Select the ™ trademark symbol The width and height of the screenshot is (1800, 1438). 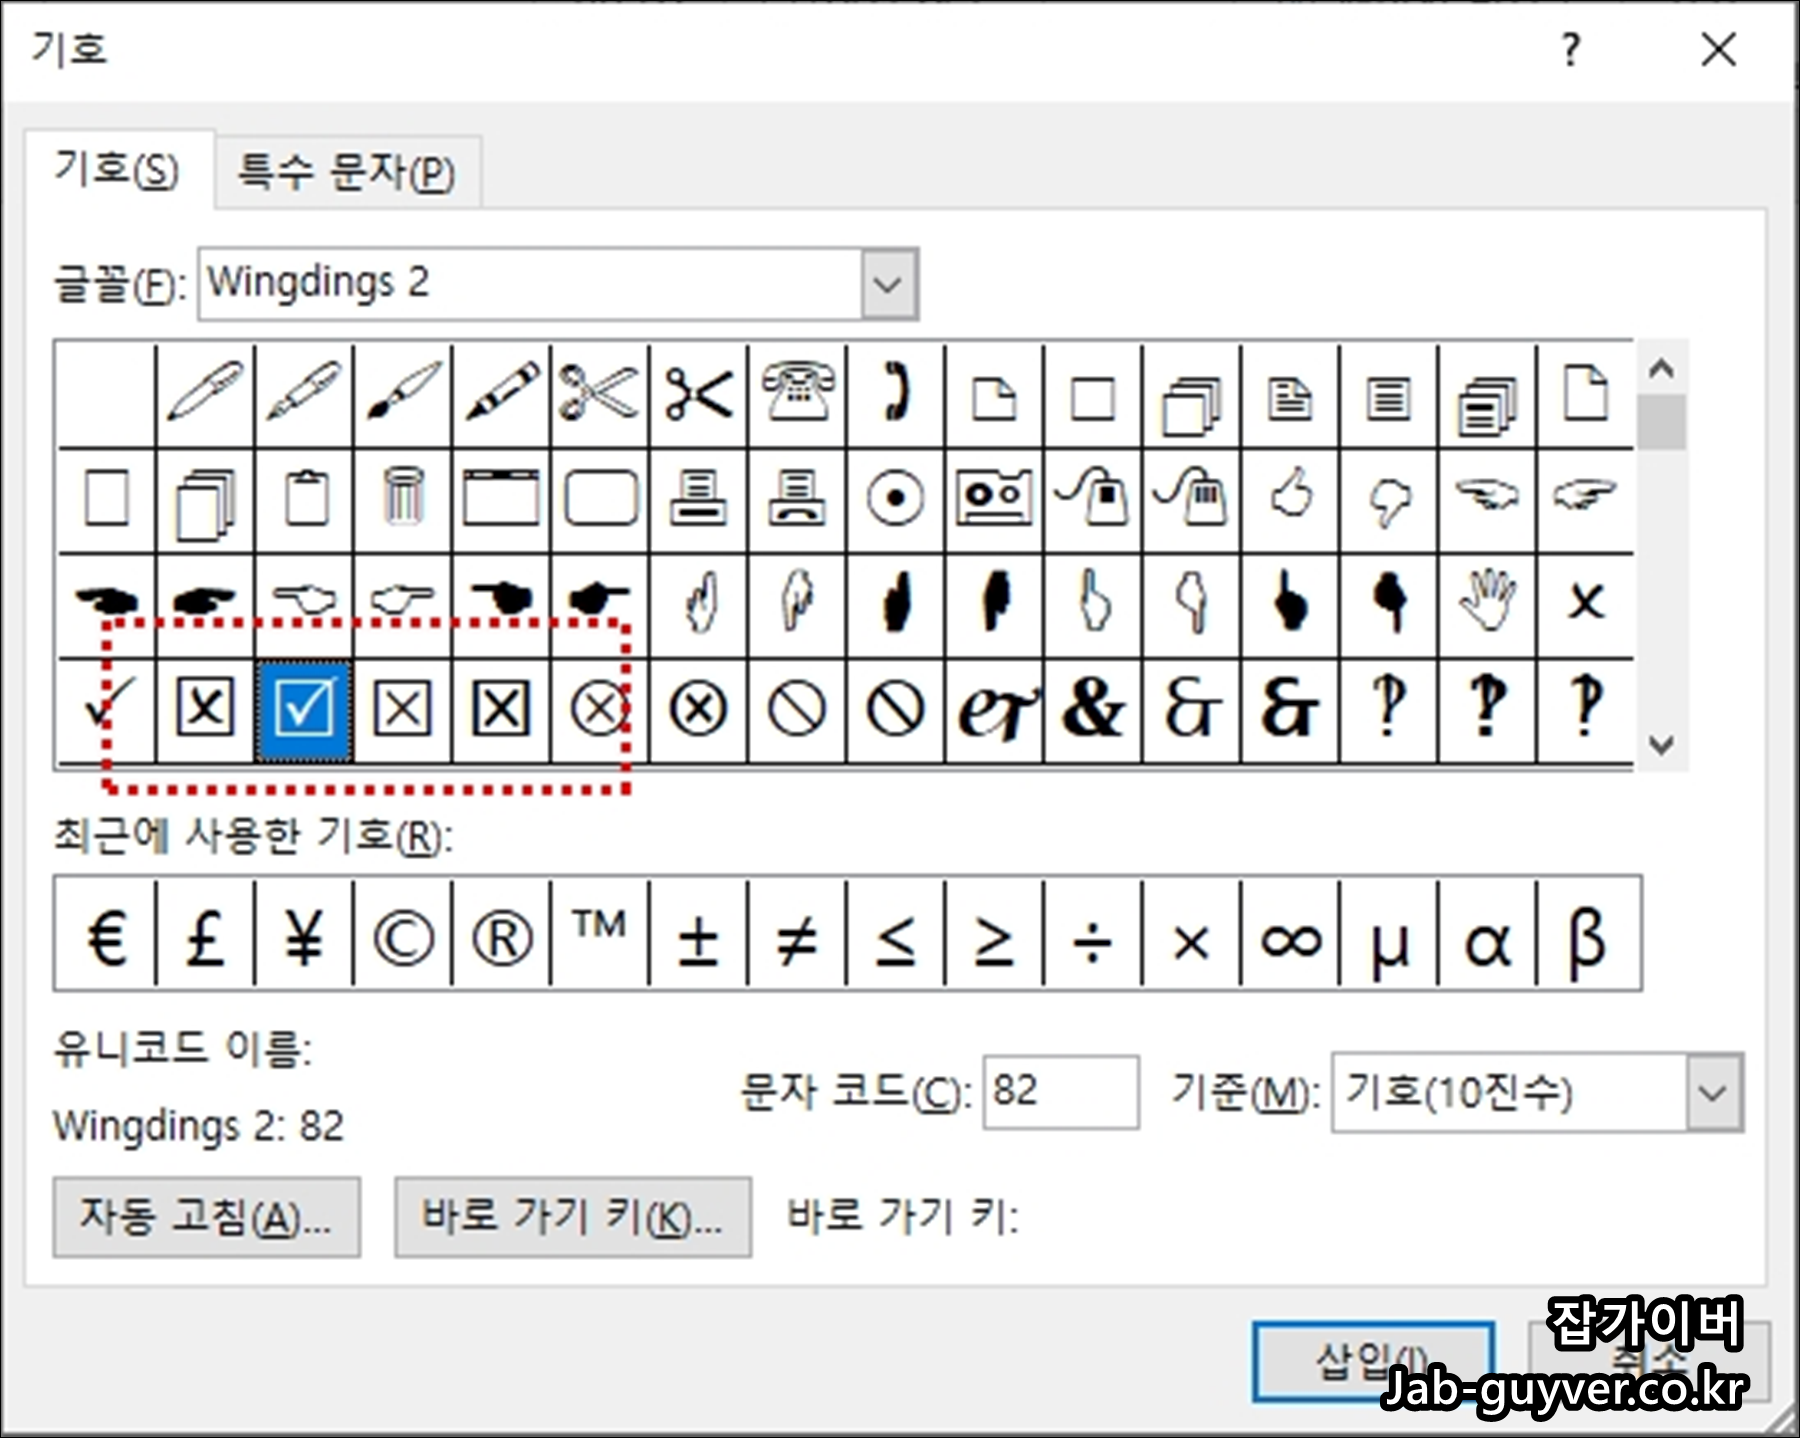599,935
